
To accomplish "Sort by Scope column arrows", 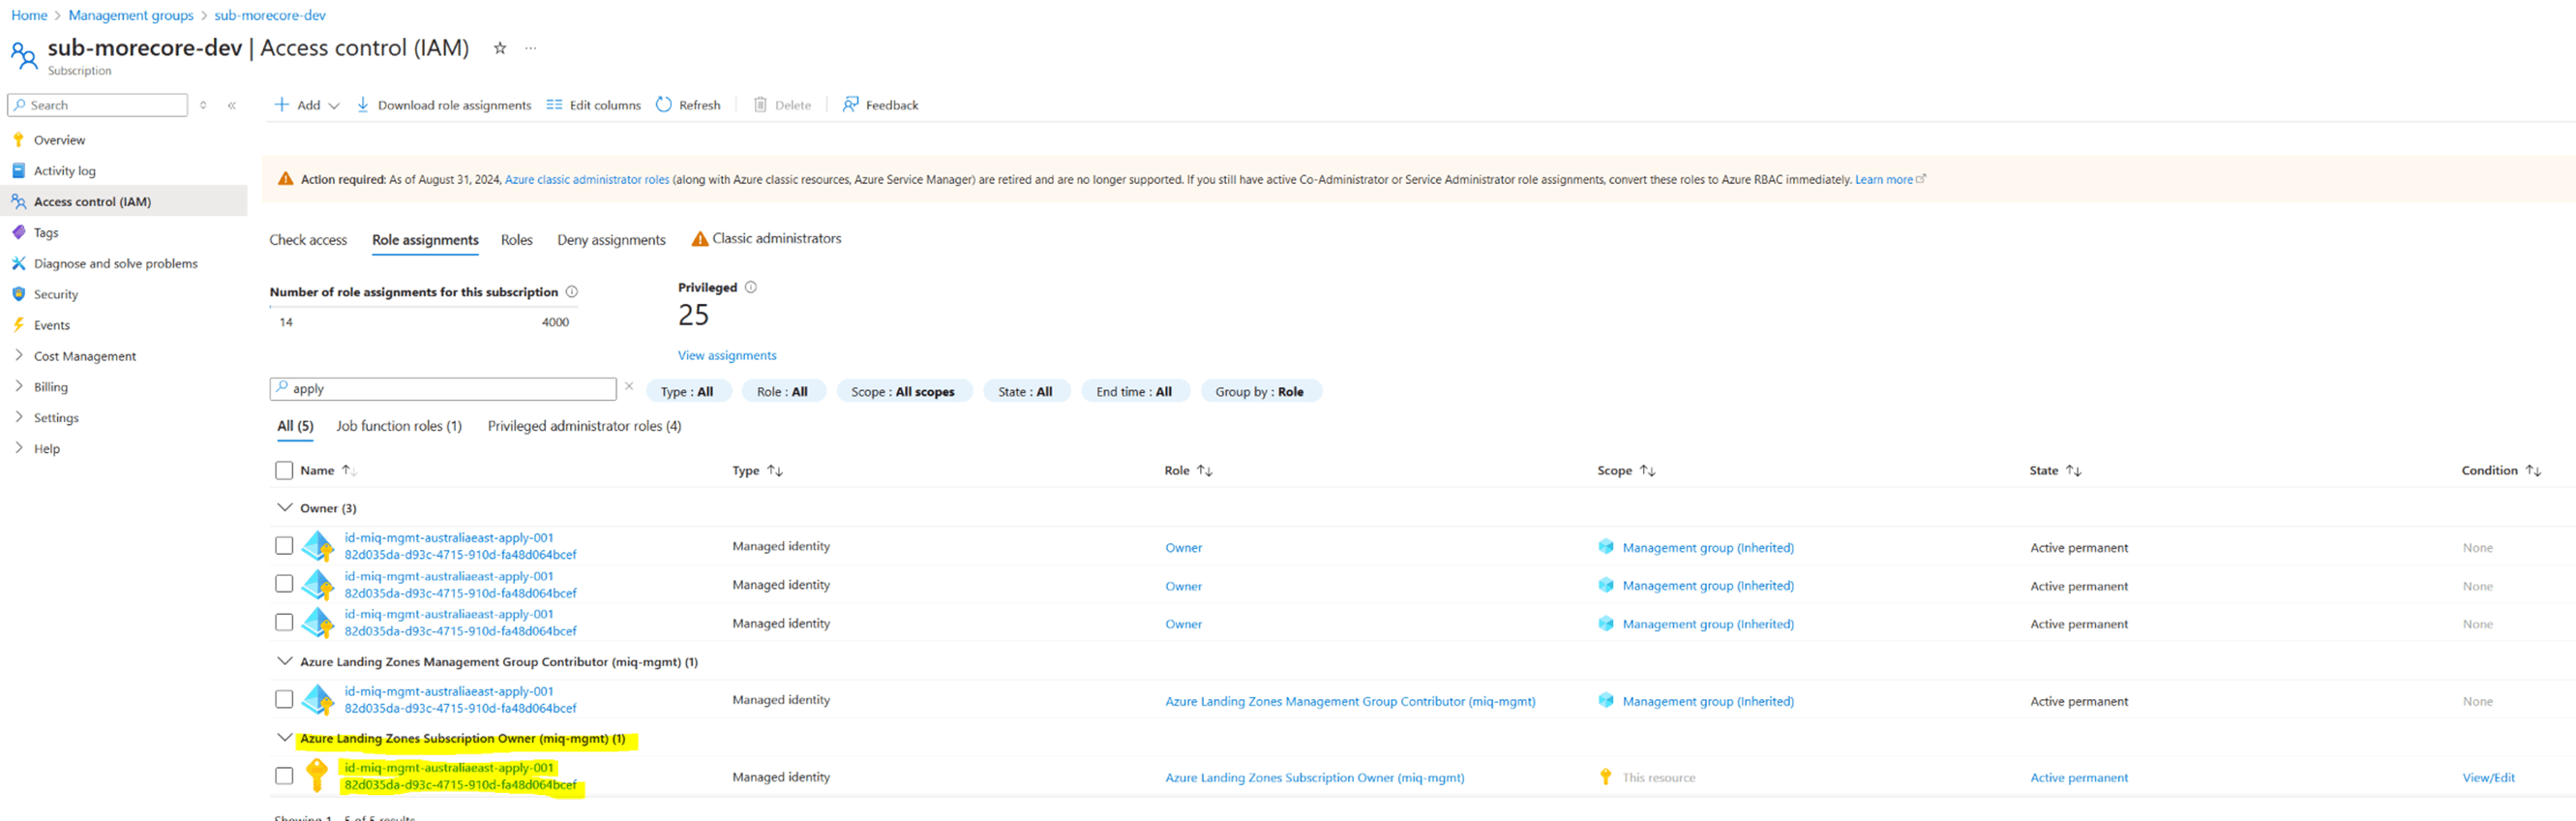I will [x=1648, y=470].
